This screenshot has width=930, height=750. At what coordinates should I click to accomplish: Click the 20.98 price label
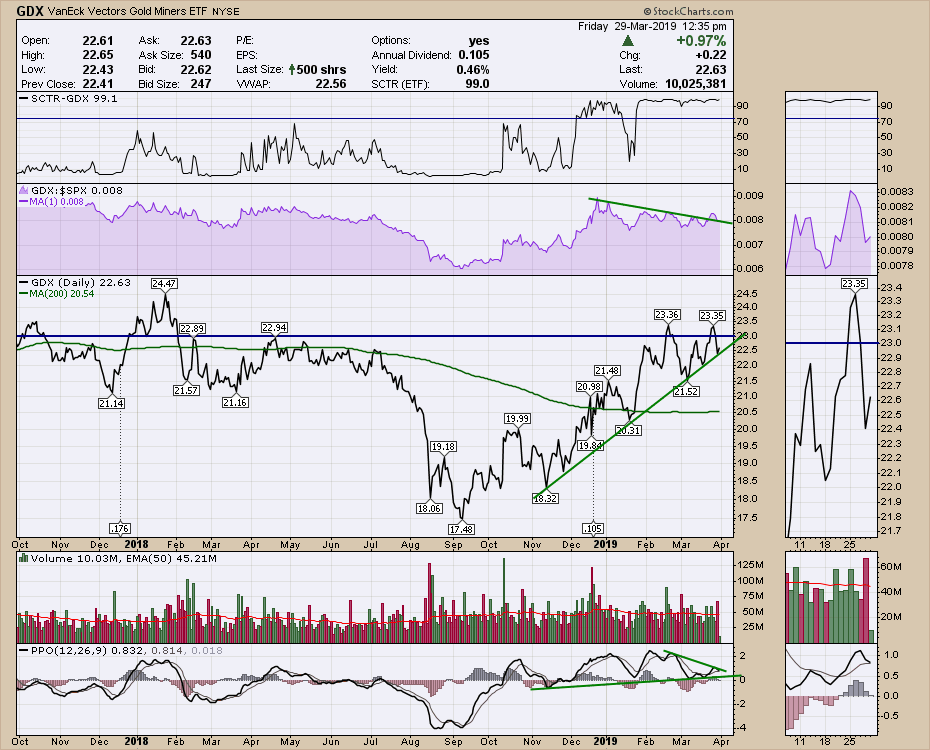[x=589, y=387]
